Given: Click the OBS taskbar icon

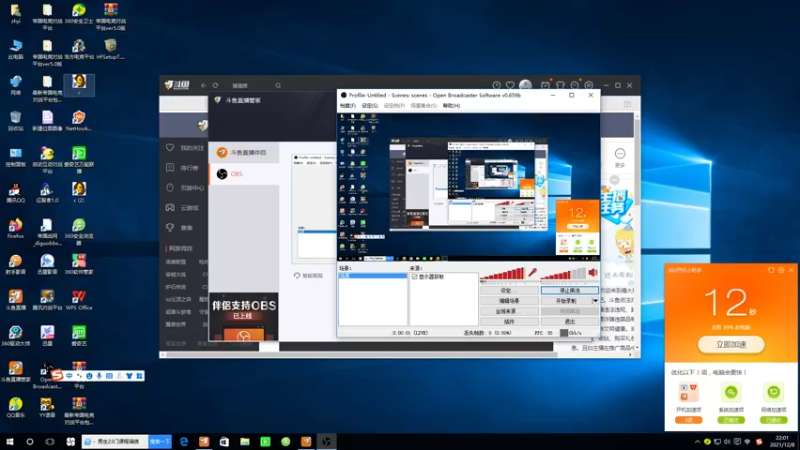Looking at the screenshot, I should point(327,441).
